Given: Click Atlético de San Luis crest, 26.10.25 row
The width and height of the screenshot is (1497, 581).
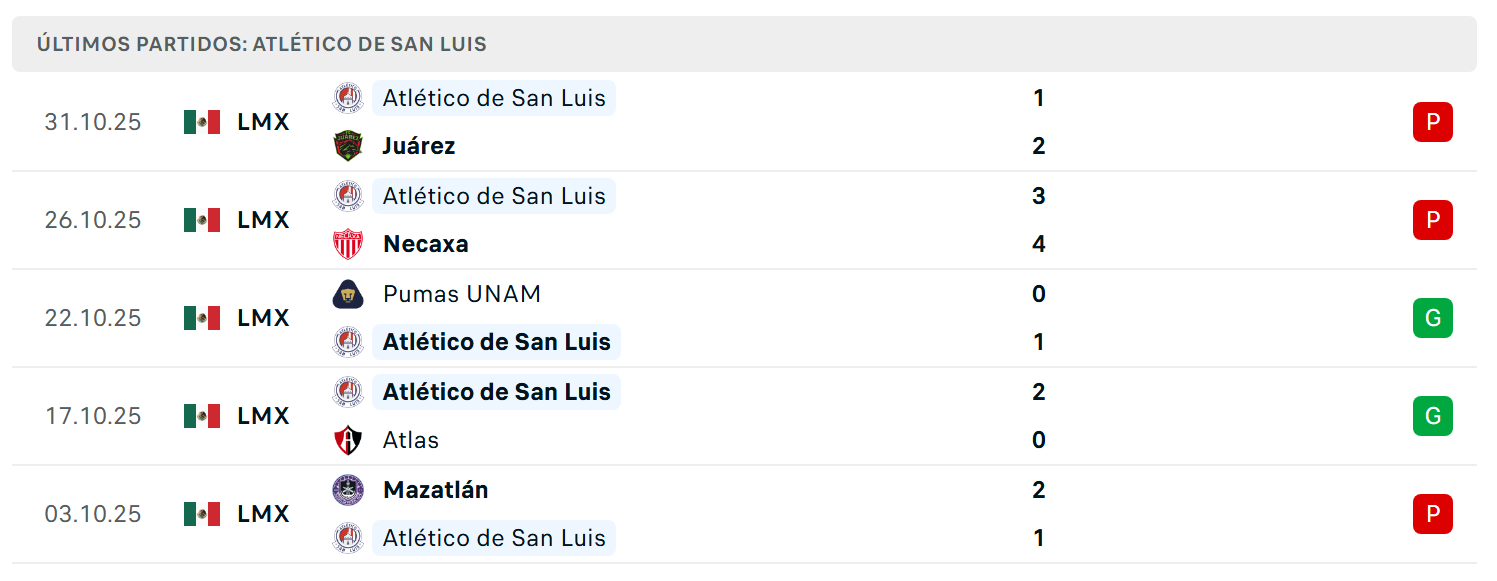Looking at the screenshot, I should pyautogui.click(x=348, y=196).
